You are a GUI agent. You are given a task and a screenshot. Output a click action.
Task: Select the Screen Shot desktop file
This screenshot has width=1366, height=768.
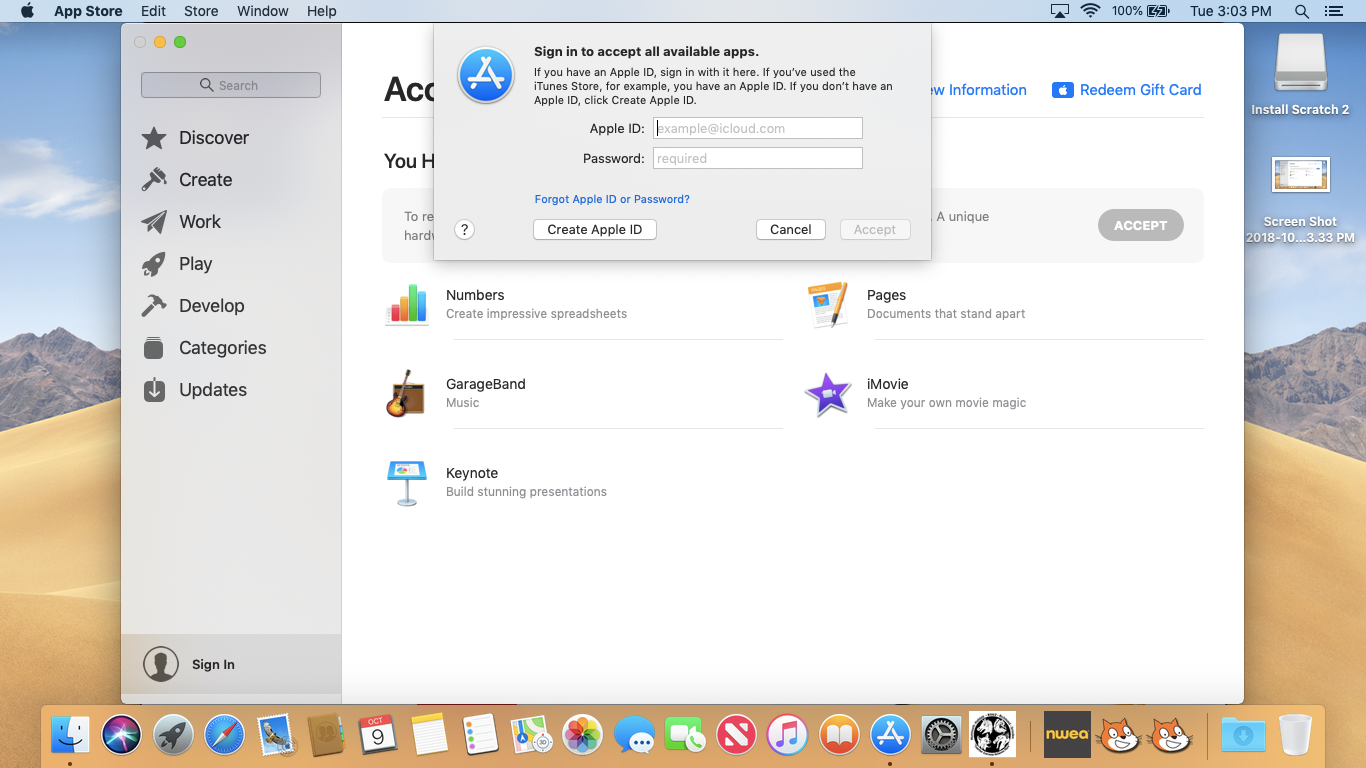pos(1300,200)
